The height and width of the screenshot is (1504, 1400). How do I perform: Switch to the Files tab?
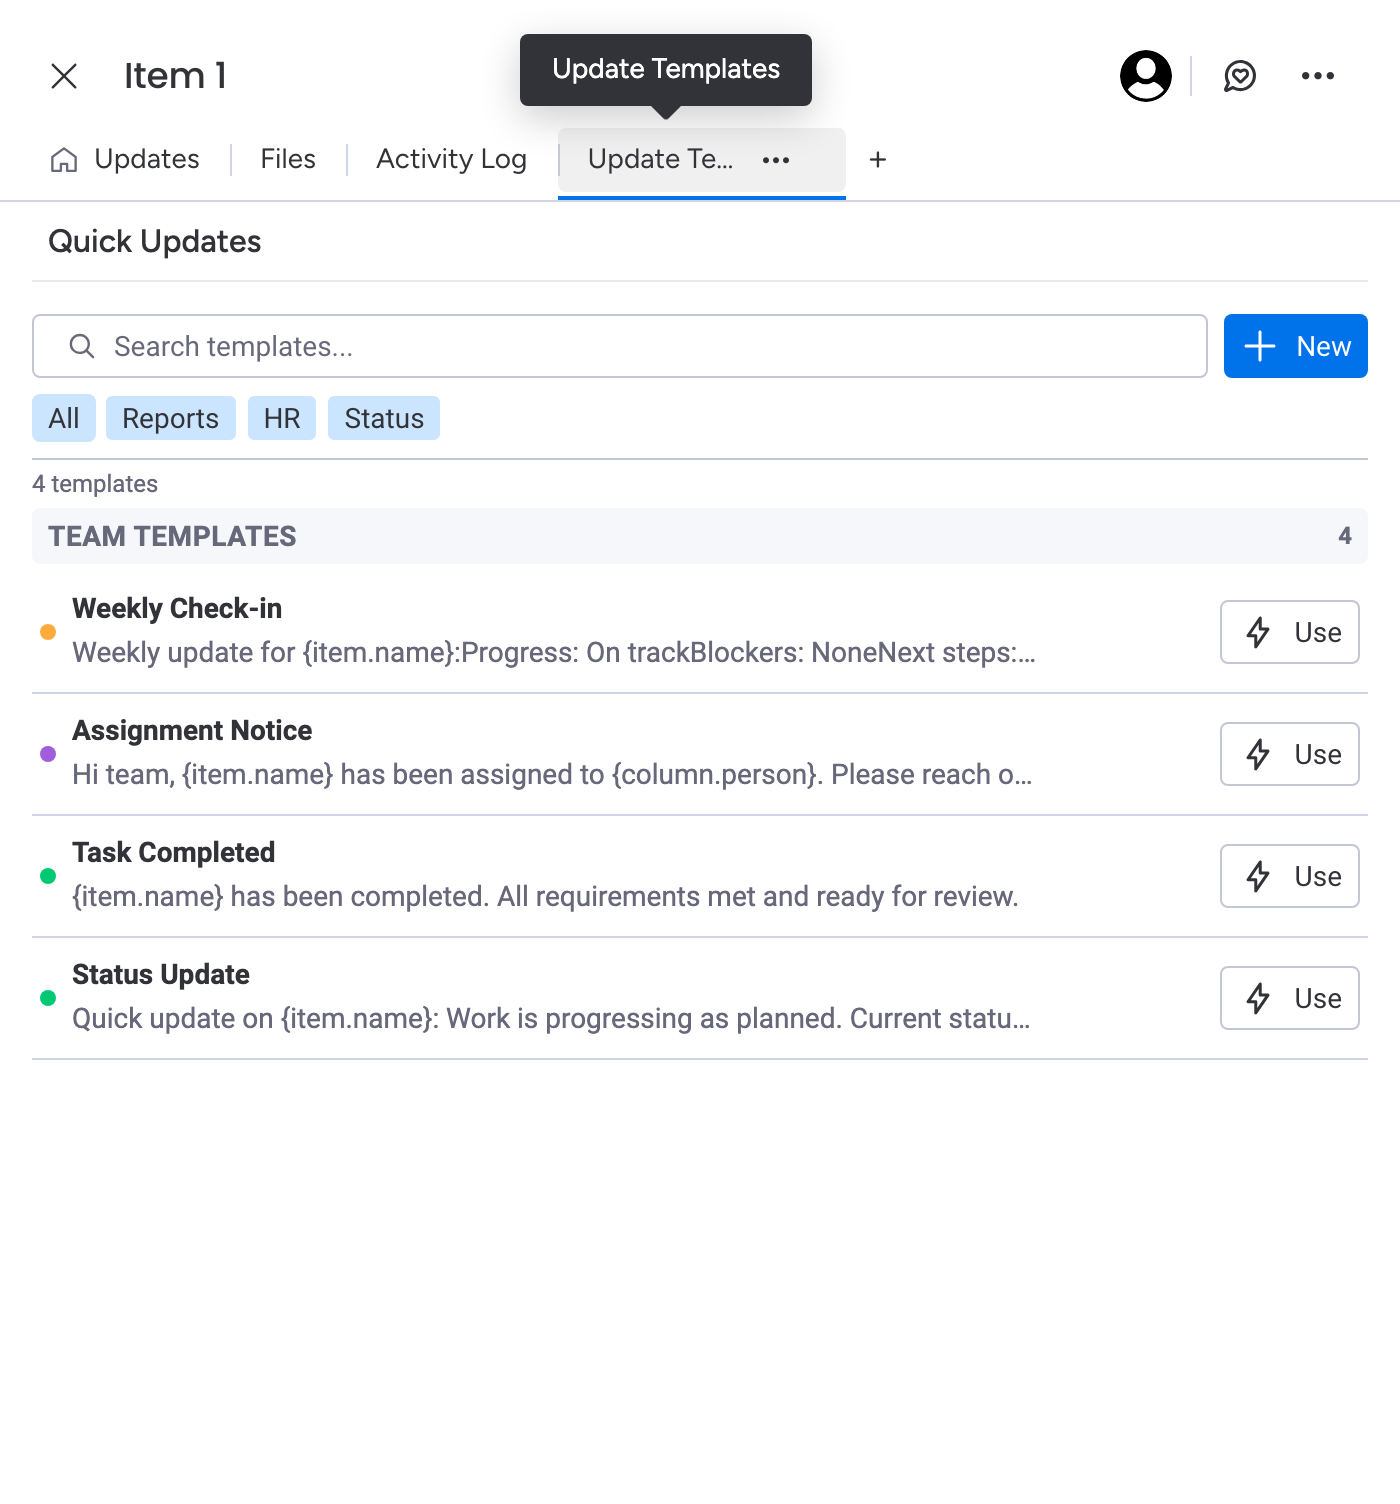coord(287,159)
